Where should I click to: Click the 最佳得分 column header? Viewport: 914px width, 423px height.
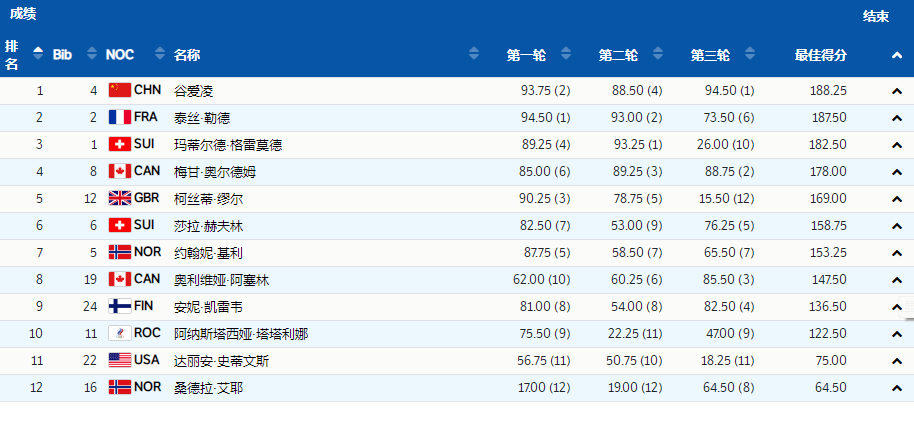(821, 55)
